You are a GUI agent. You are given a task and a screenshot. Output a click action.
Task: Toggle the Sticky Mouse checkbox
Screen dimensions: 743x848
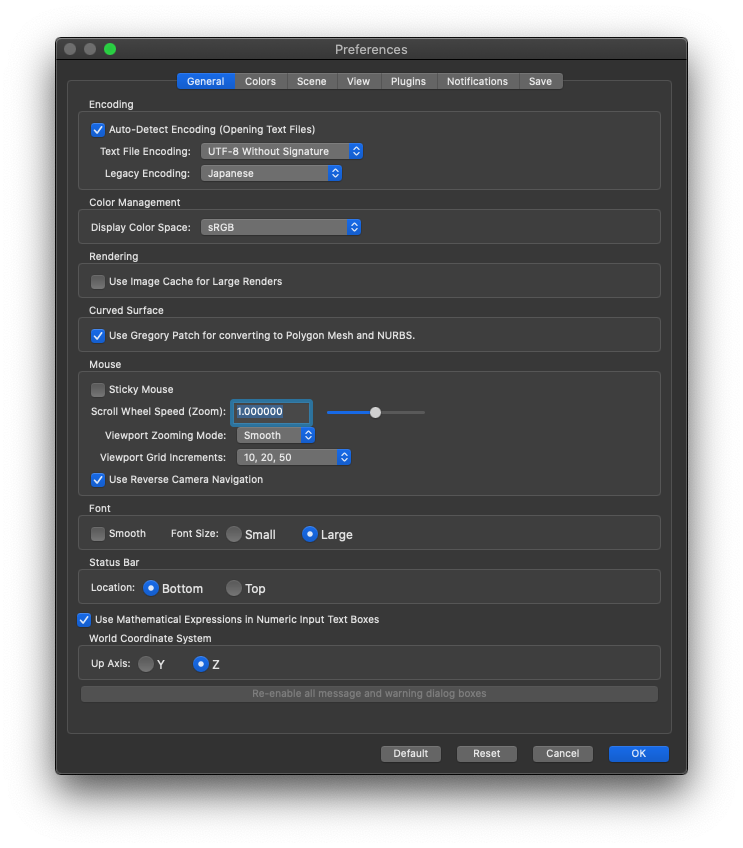pyautogui.click(x=98, y=390)
